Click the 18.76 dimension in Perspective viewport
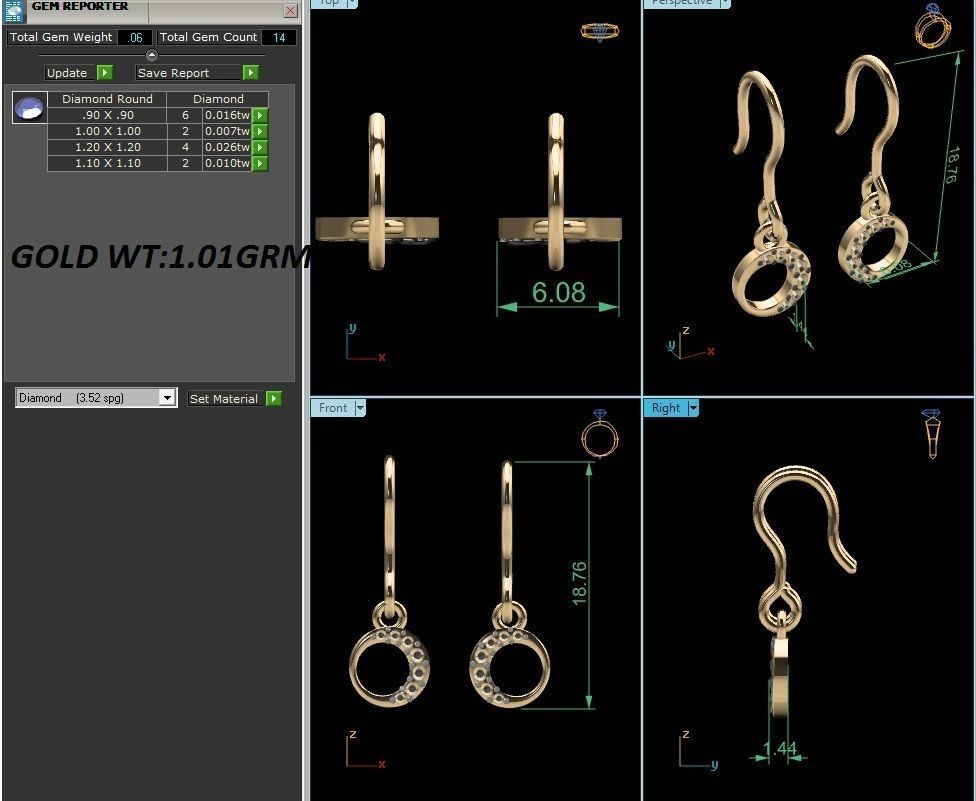 (x=952, y=165)
